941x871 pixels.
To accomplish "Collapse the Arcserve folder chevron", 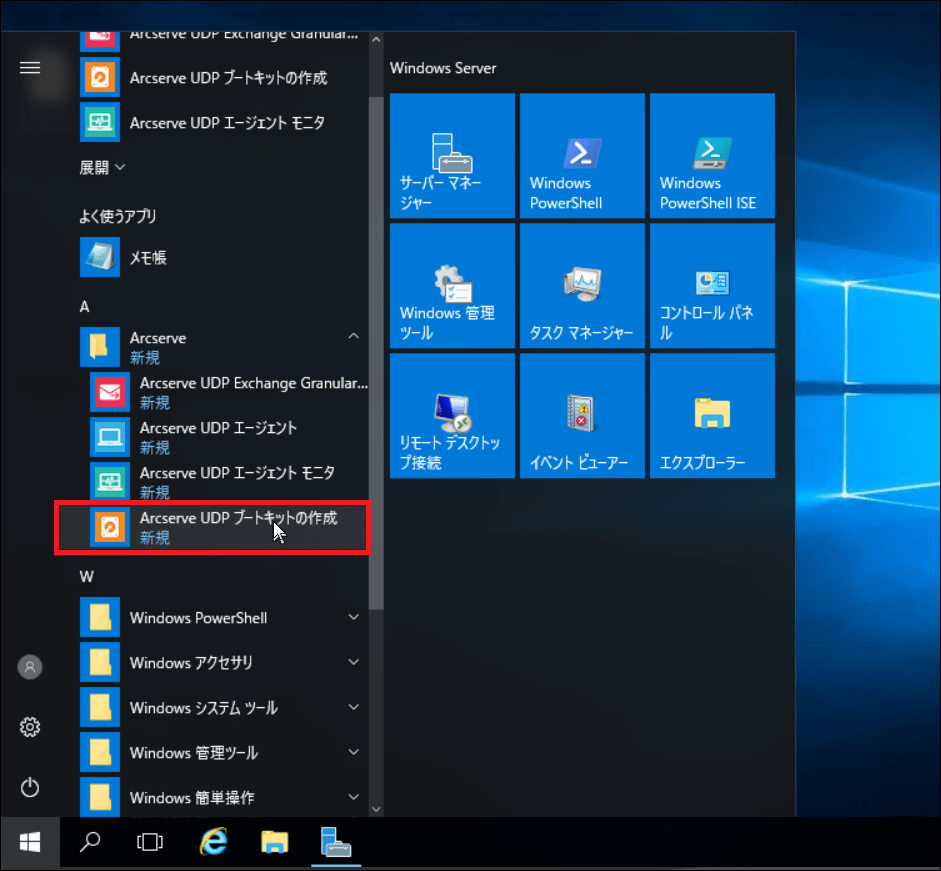I will (x=353, y=338).
